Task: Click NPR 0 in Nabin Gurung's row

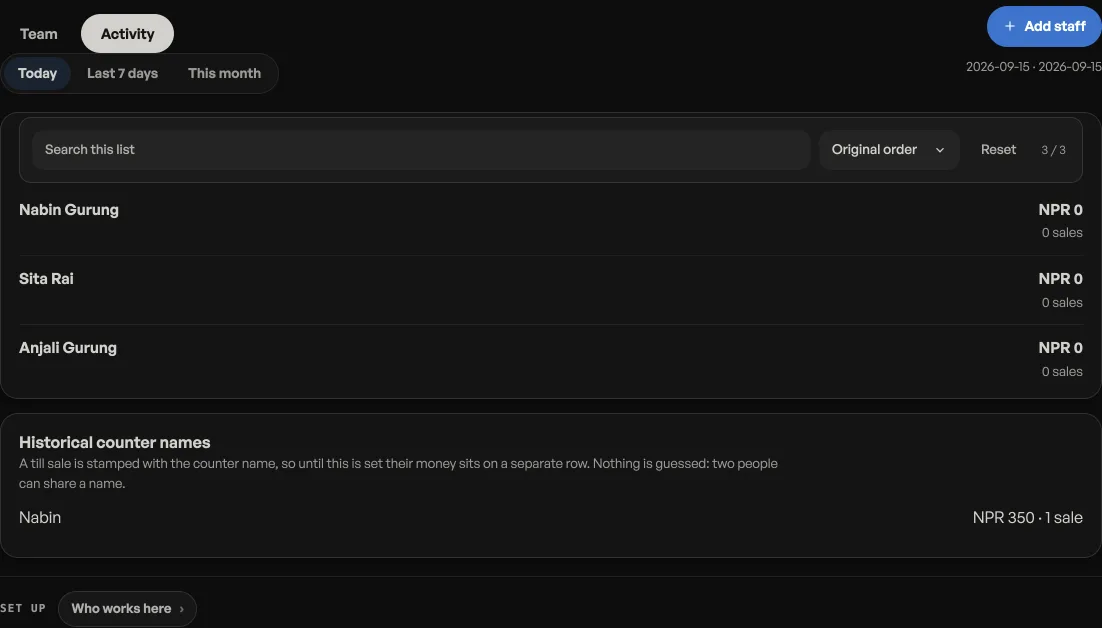Action: pos(1061,210)
